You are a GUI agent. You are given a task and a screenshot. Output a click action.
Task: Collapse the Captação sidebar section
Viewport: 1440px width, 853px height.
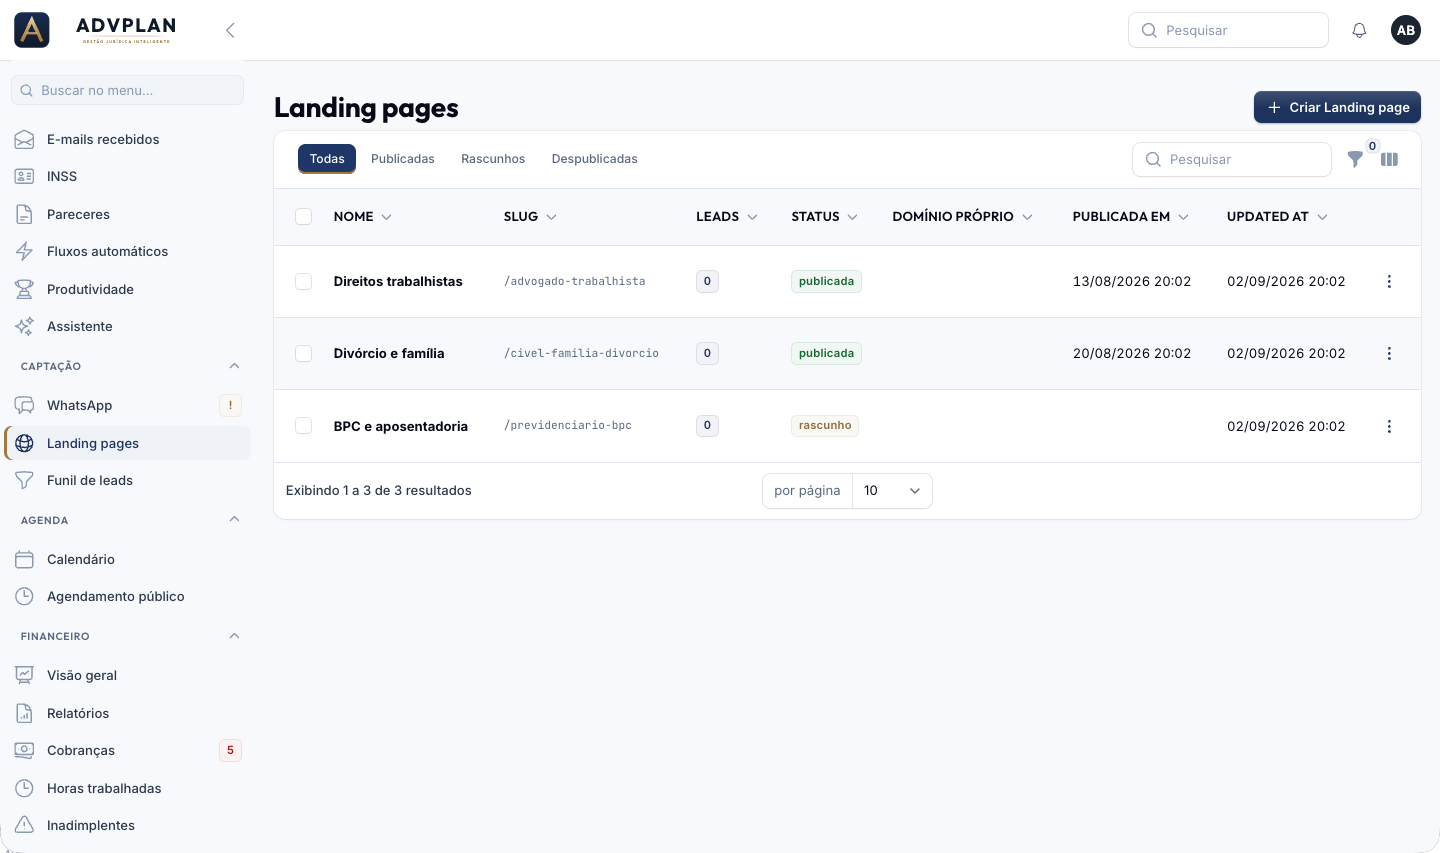tap(234, 366)
